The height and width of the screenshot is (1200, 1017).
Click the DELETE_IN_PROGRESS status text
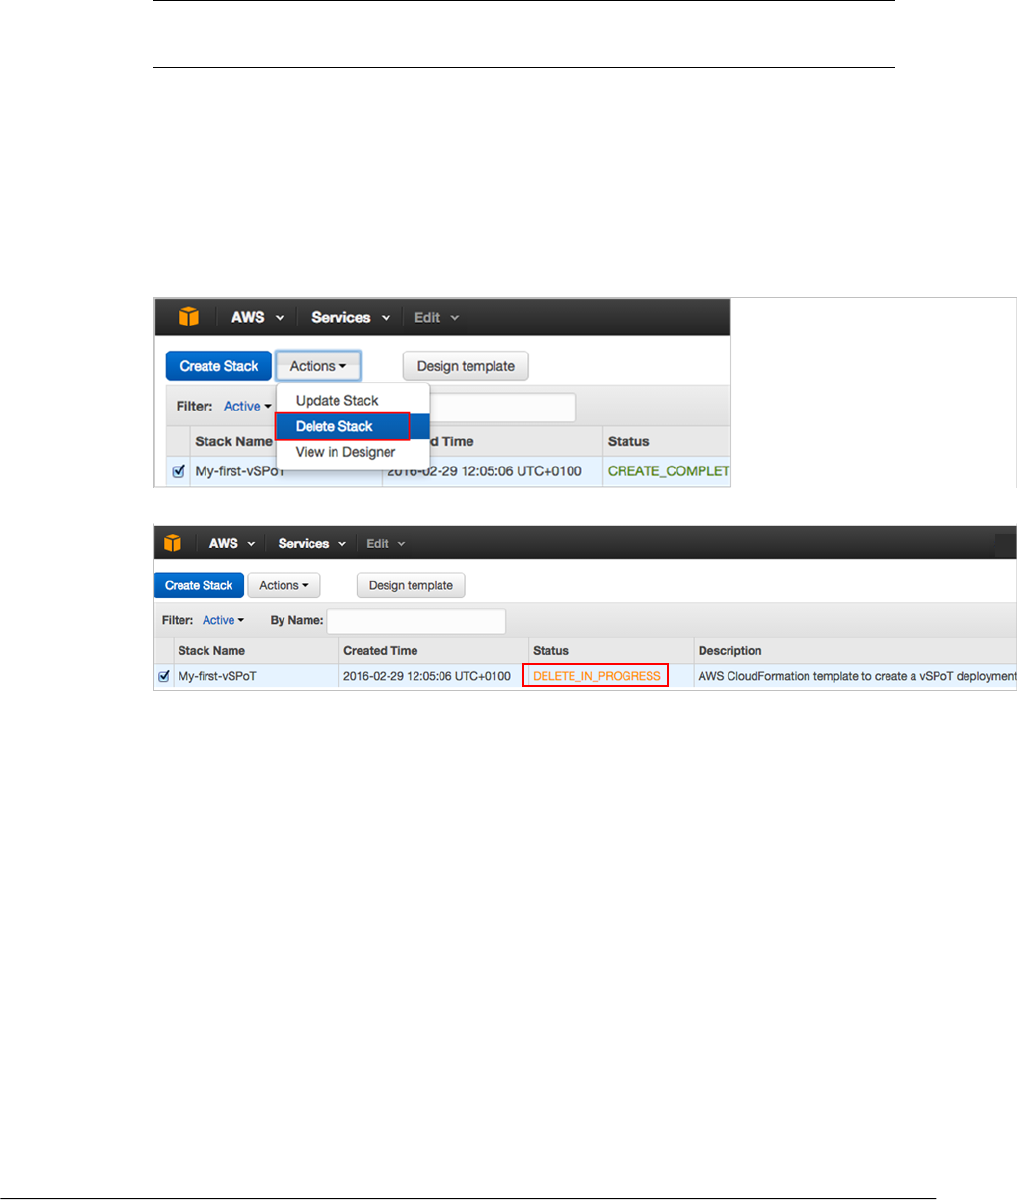597,676
